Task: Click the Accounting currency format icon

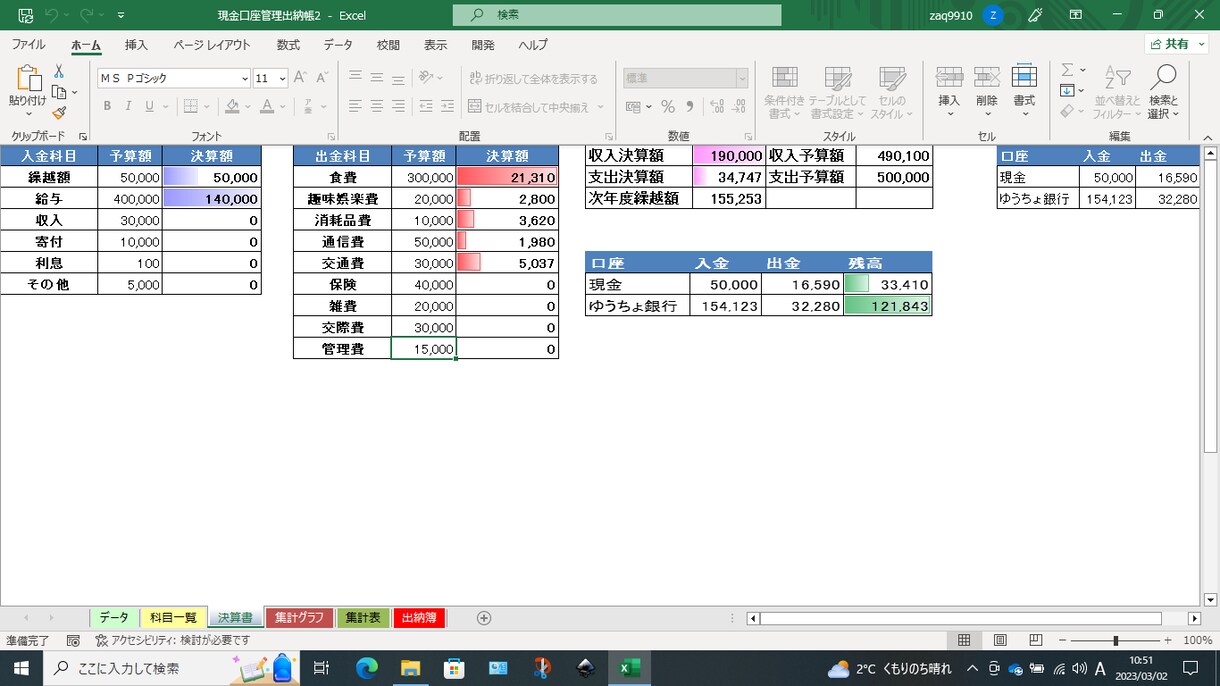Action: coord(633,106)
